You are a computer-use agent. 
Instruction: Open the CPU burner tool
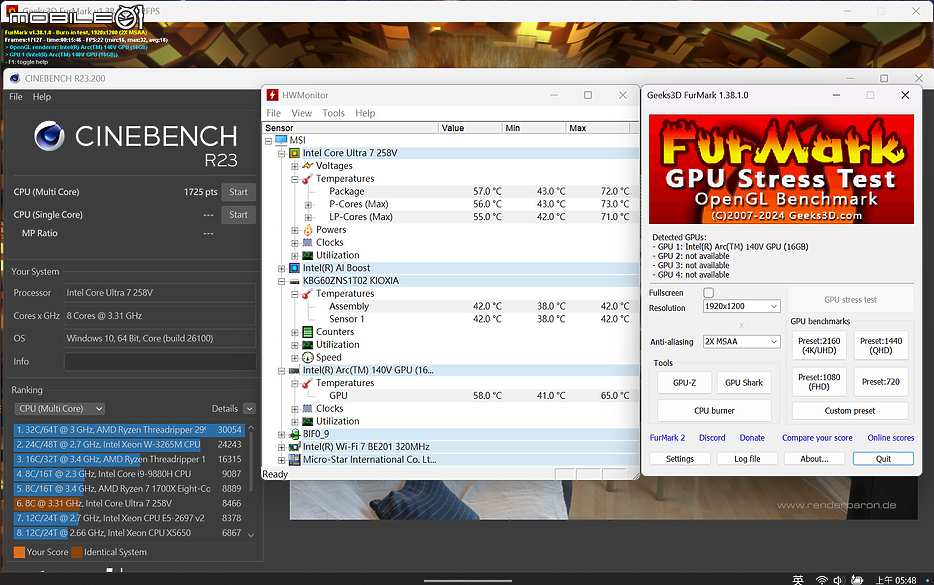(714, 410)
